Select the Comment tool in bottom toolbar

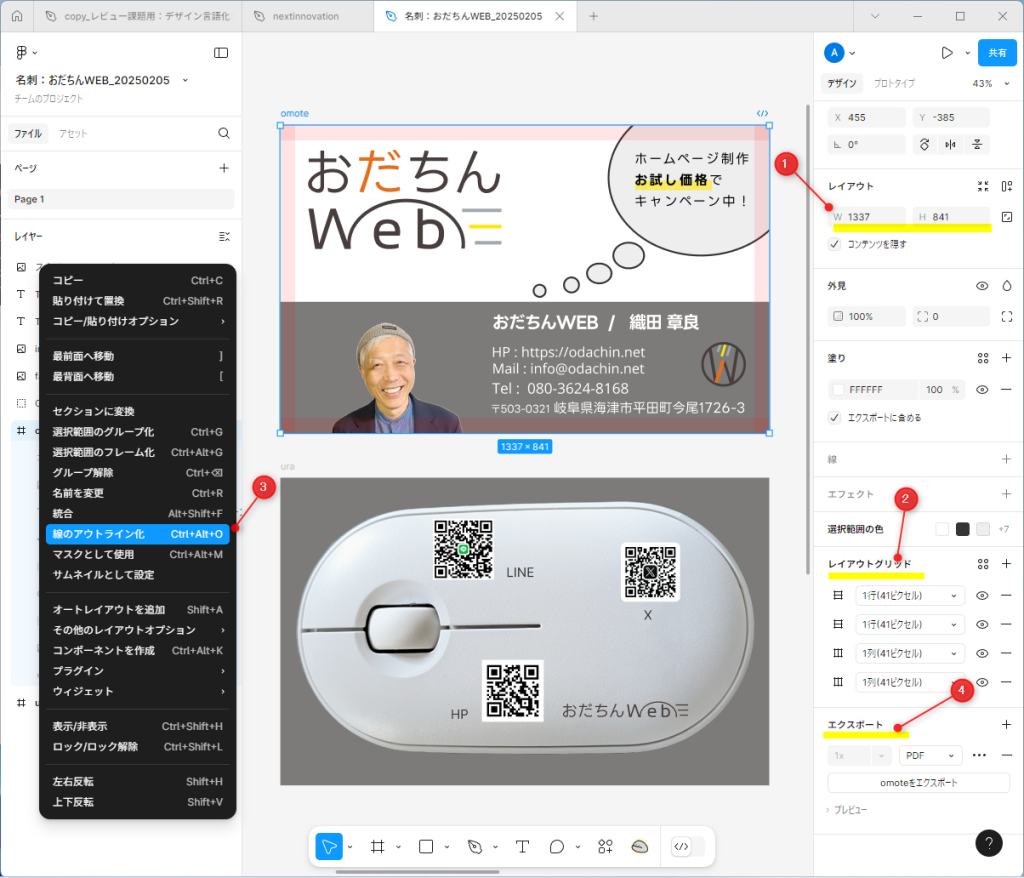pyautogui.click(x=557, y=847)
